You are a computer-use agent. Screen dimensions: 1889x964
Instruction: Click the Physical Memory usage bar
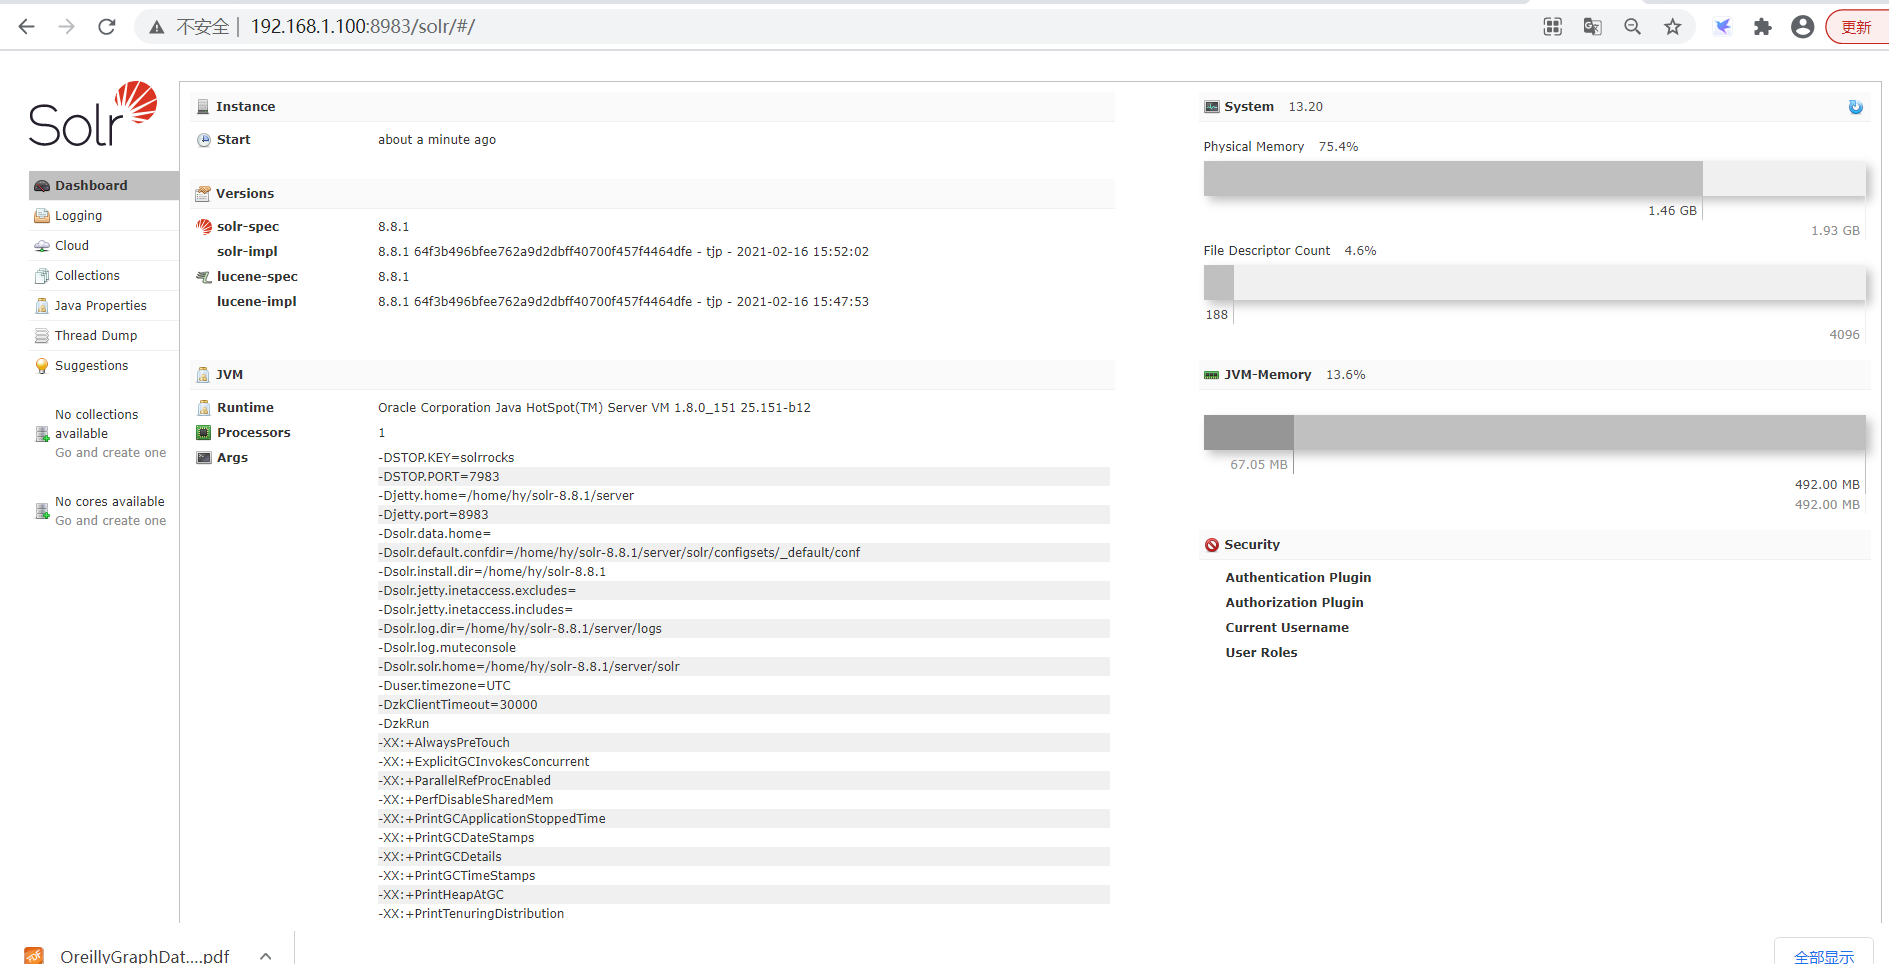click(1534, 179)
